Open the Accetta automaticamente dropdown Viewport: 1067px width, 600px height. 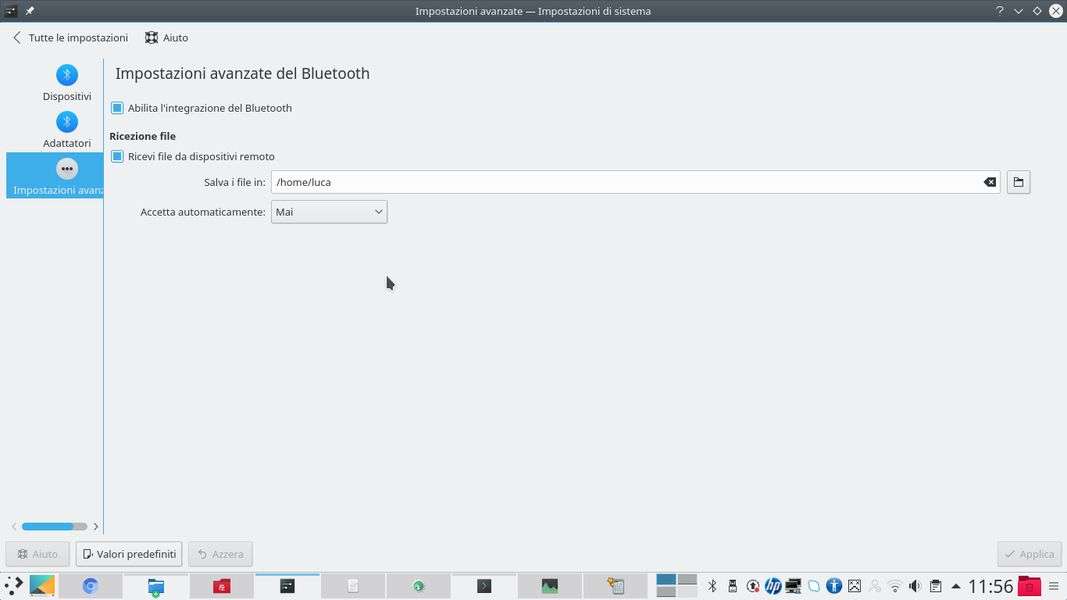329,212
